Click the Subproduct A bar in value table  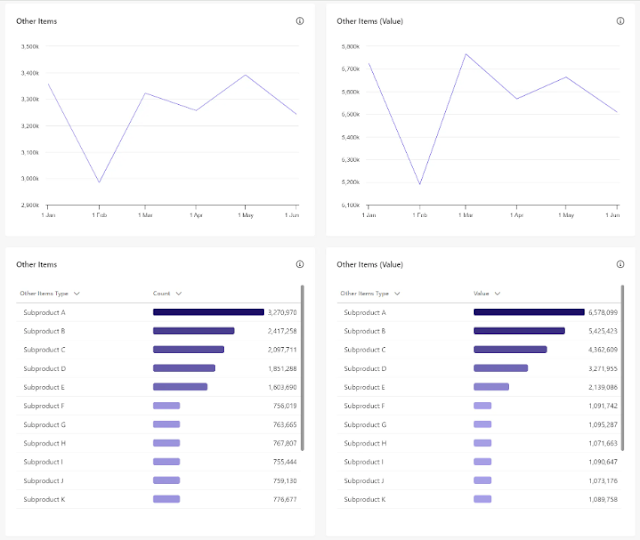[529, 312]
